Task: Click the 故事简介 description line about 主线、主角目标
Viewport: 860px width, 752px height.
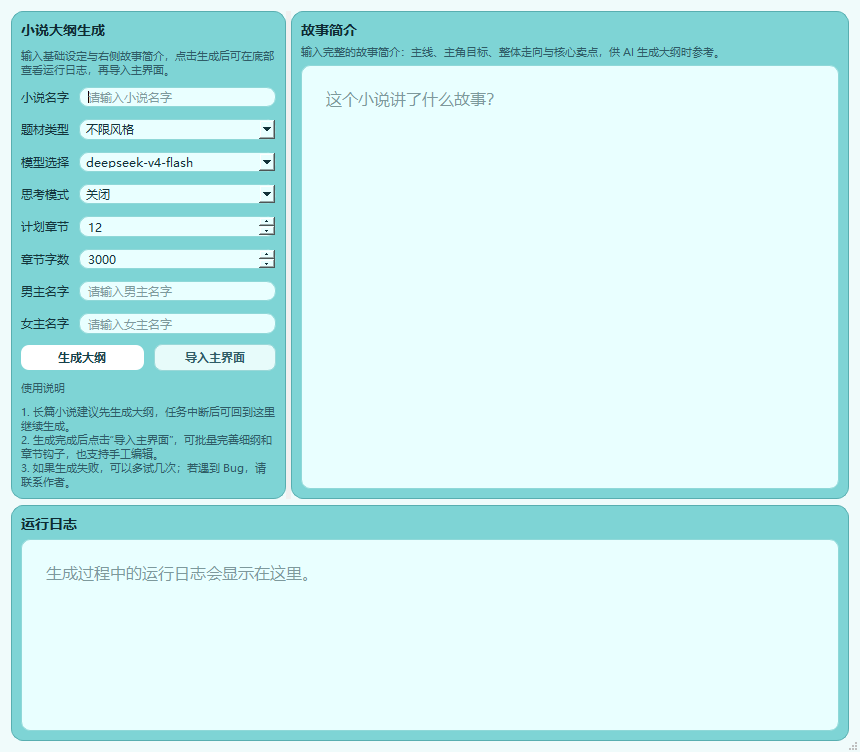Action: coord(511,53)
